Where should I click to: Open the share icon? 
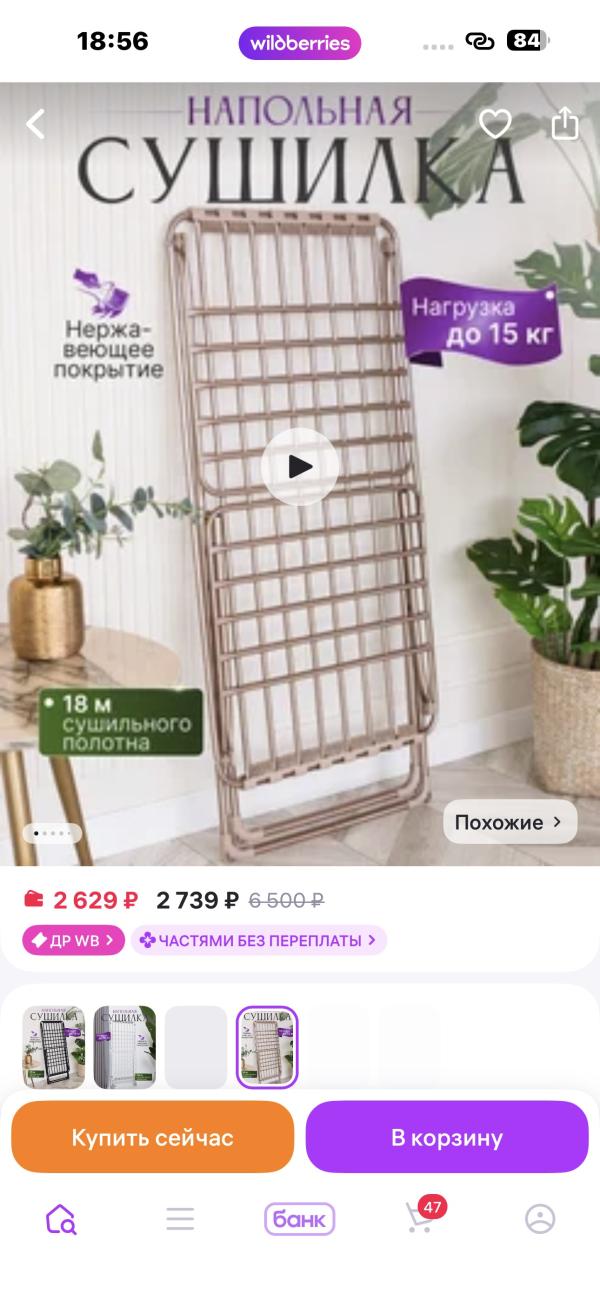565,123
